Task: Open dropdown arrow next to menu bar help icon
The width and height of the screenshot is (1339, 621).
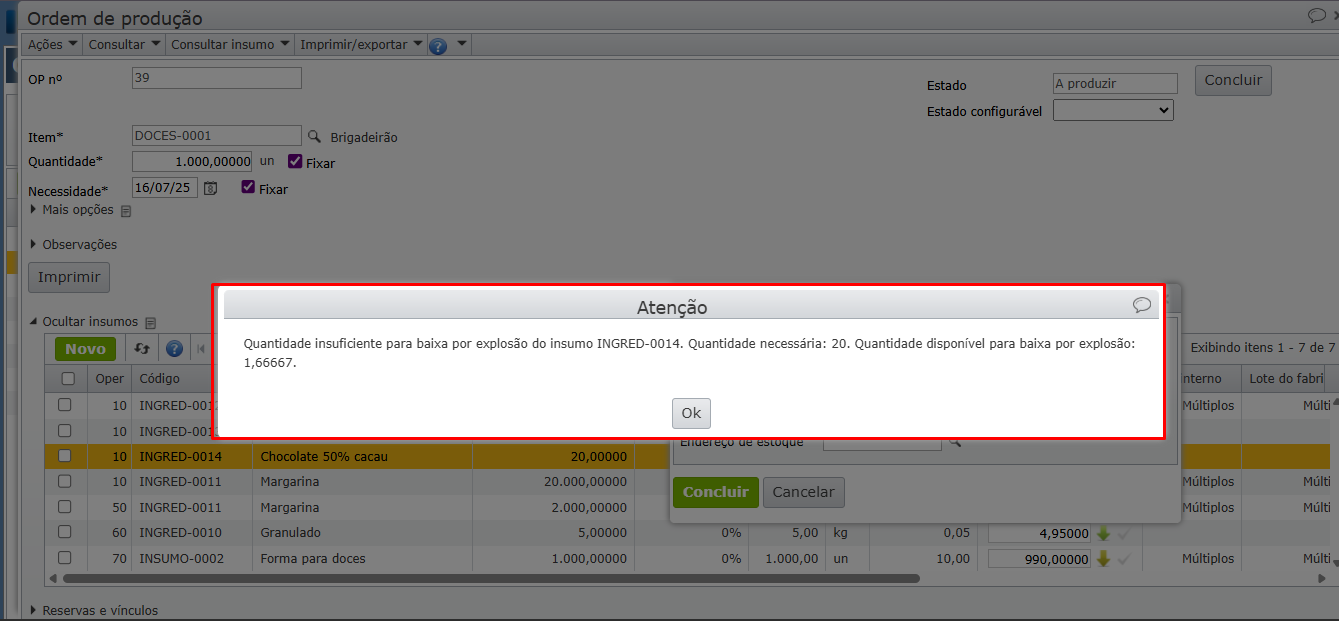Action: tap(461, 44)
